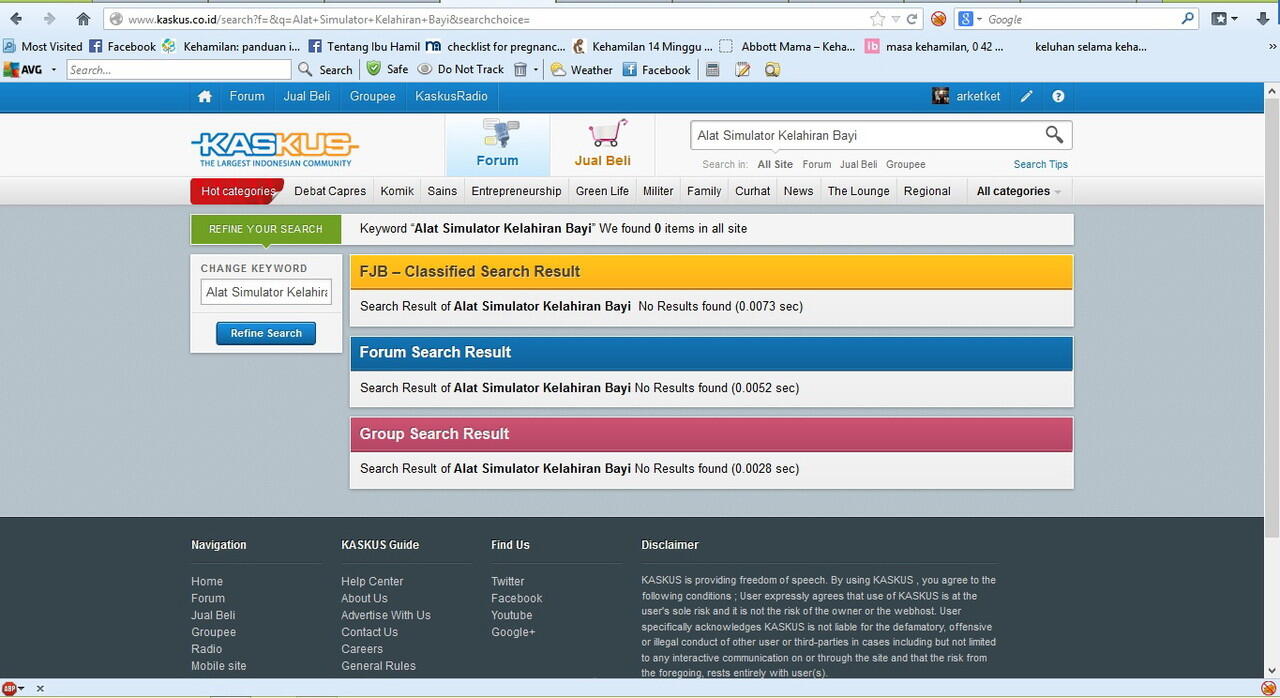Open the Advertise With Us footer link
Image resolution: width=1280 pixels, height=698 pixels.
coord(385,615)
